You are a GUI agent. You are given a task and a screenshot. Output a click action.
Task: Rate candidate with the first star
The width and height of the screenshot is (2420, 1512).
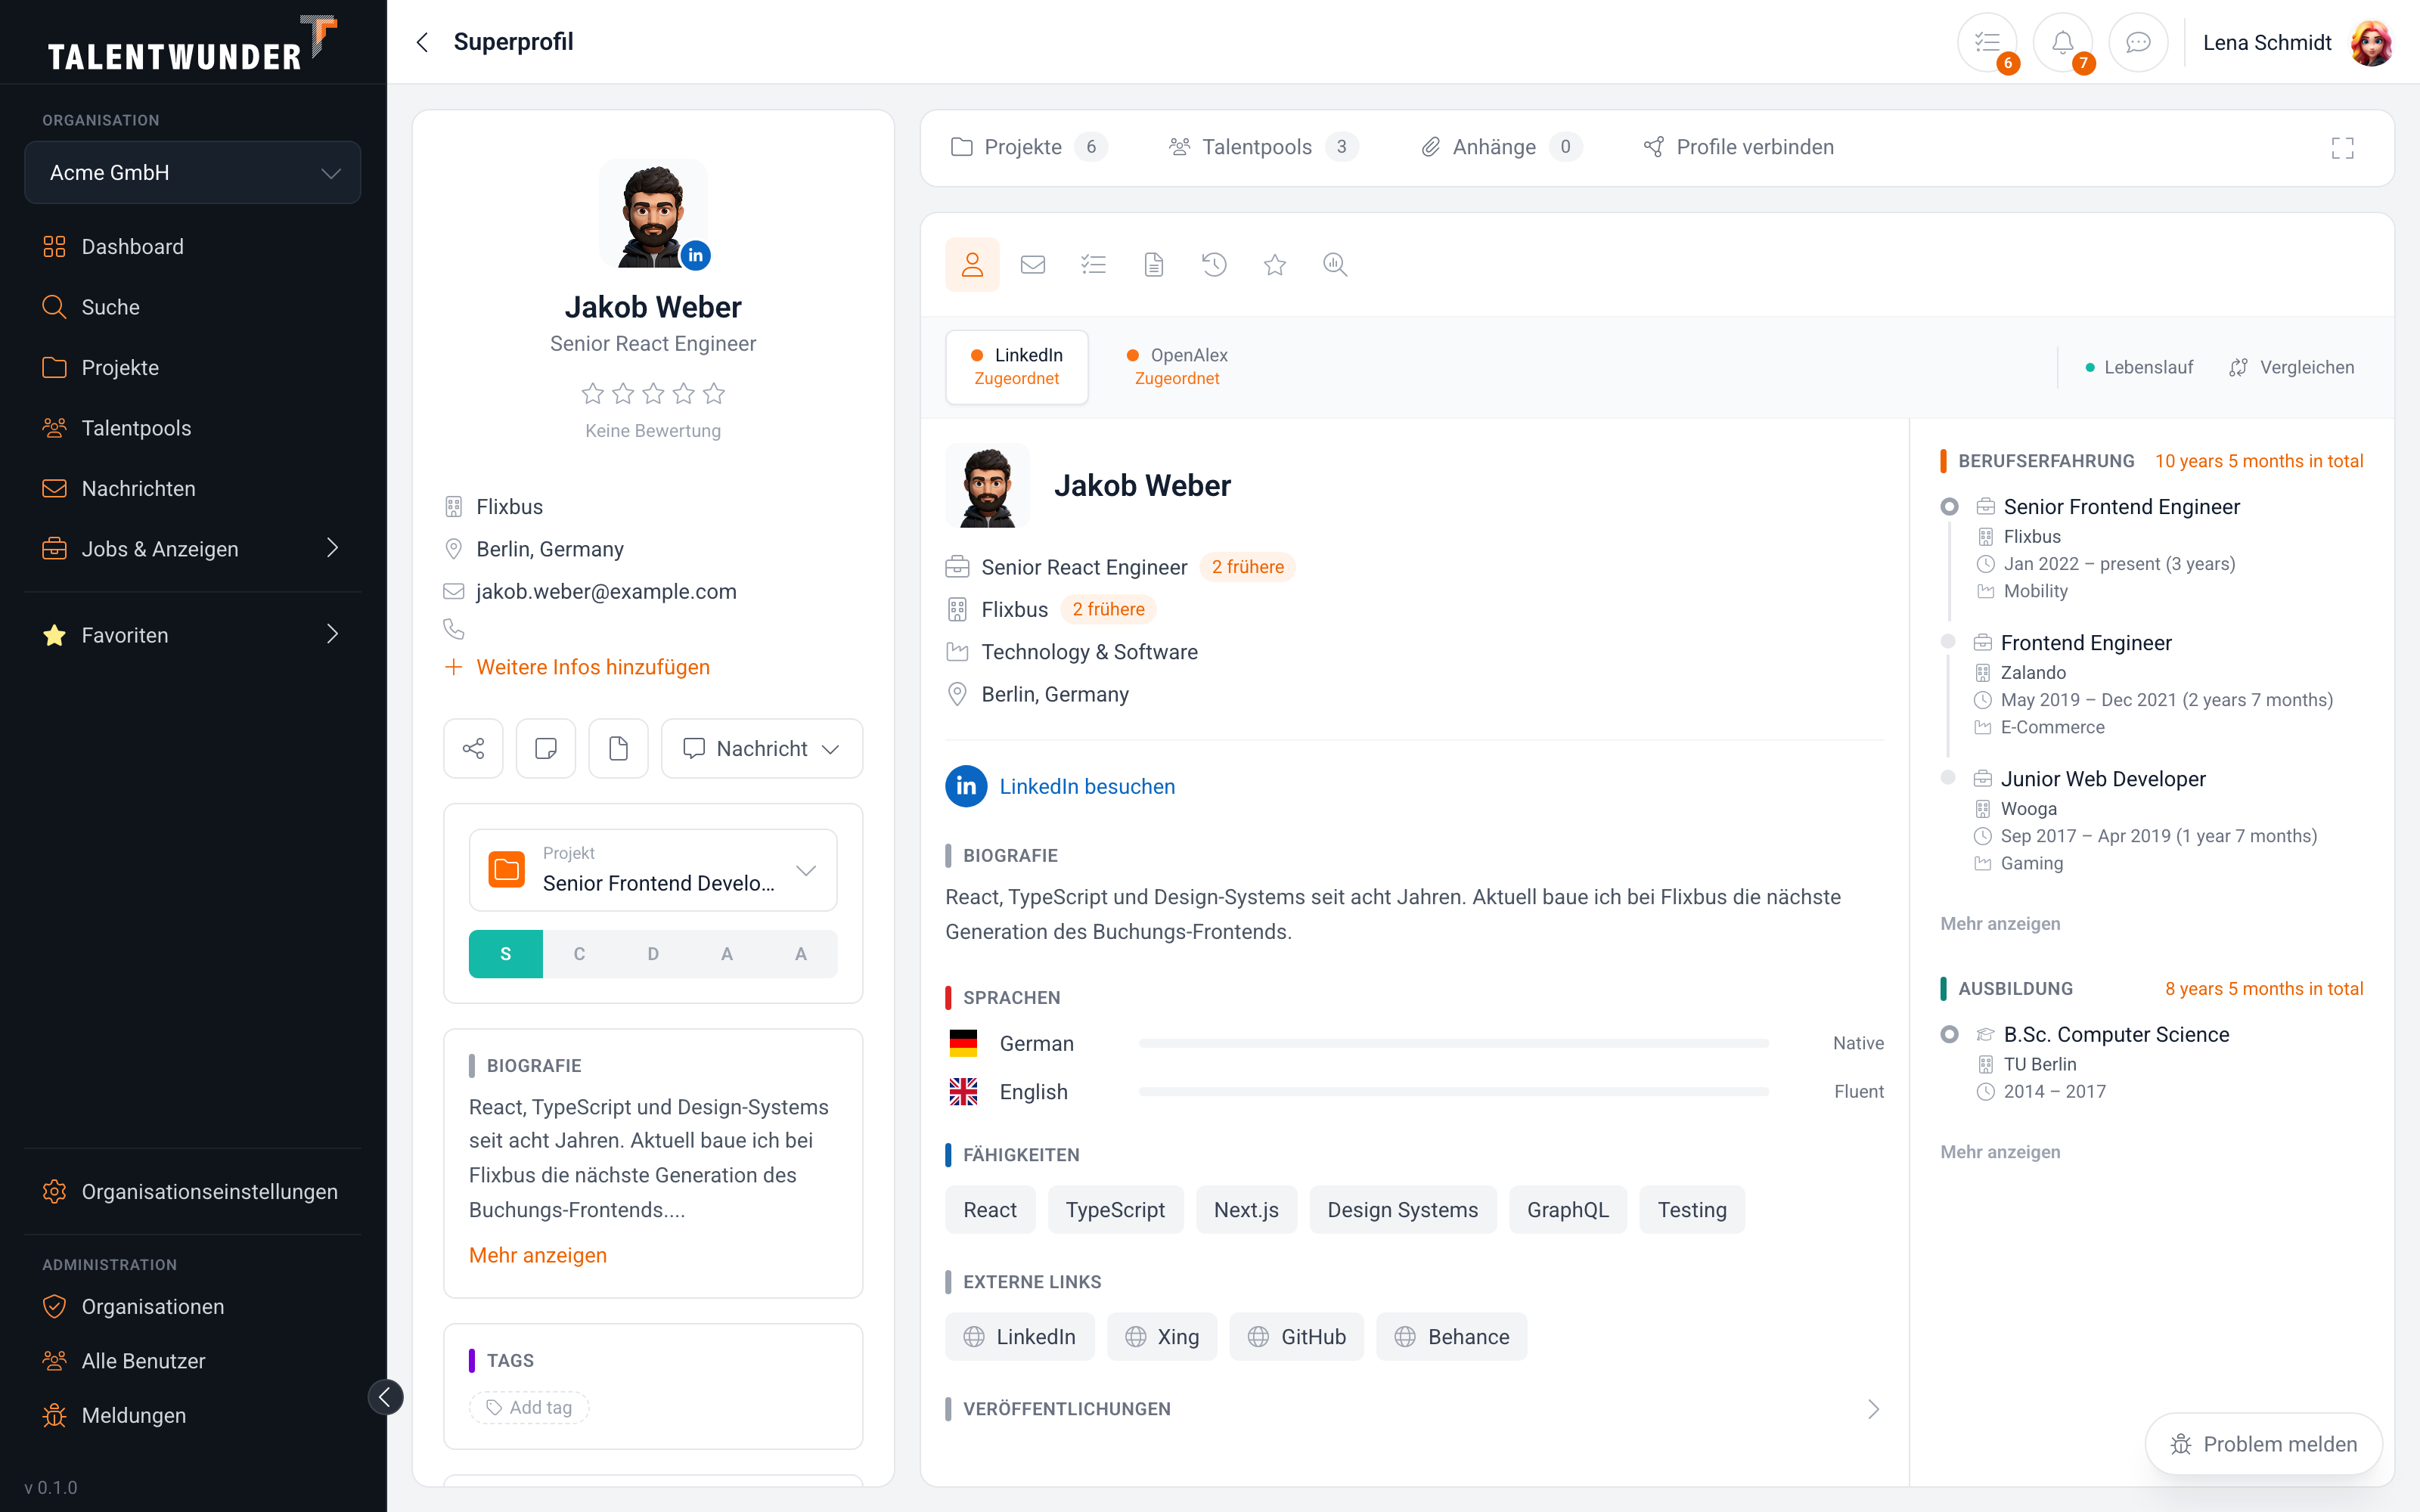(593, 393)
